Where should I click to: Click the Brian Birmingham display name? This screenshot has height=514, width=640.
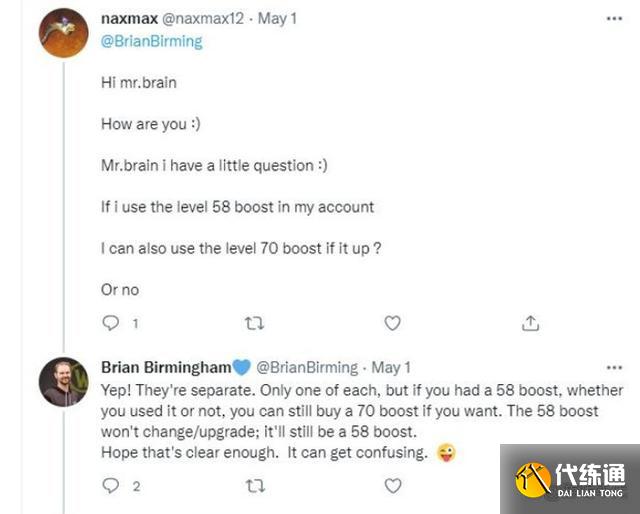(165, 367)
